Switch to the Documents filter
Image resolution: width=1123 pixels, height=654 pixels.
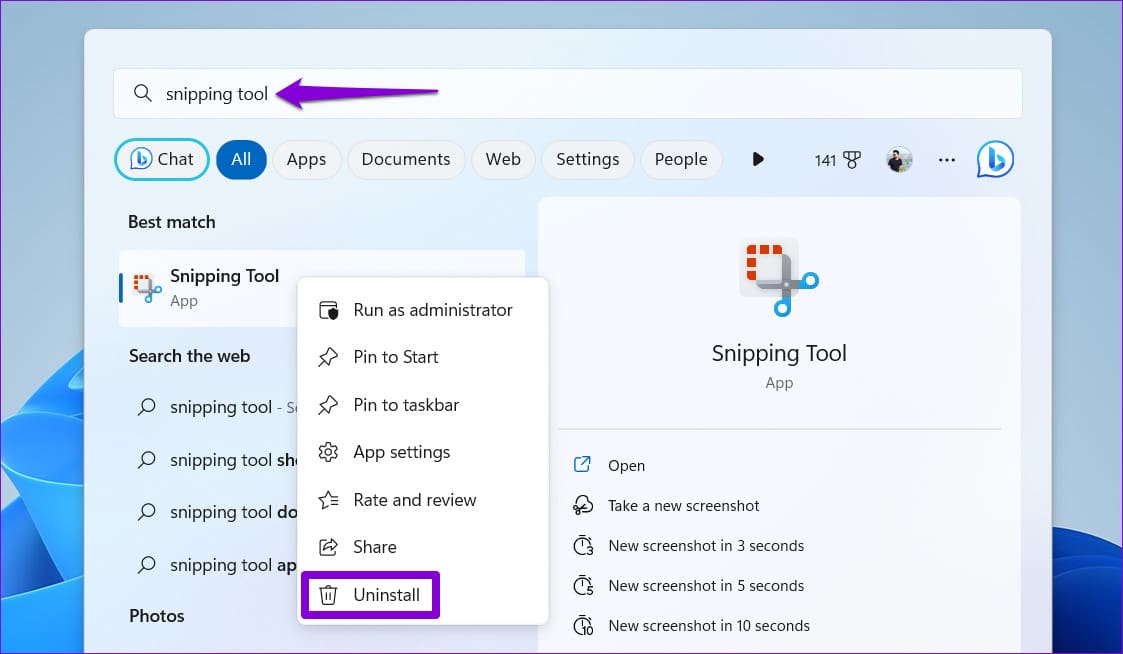coord(406,159)
